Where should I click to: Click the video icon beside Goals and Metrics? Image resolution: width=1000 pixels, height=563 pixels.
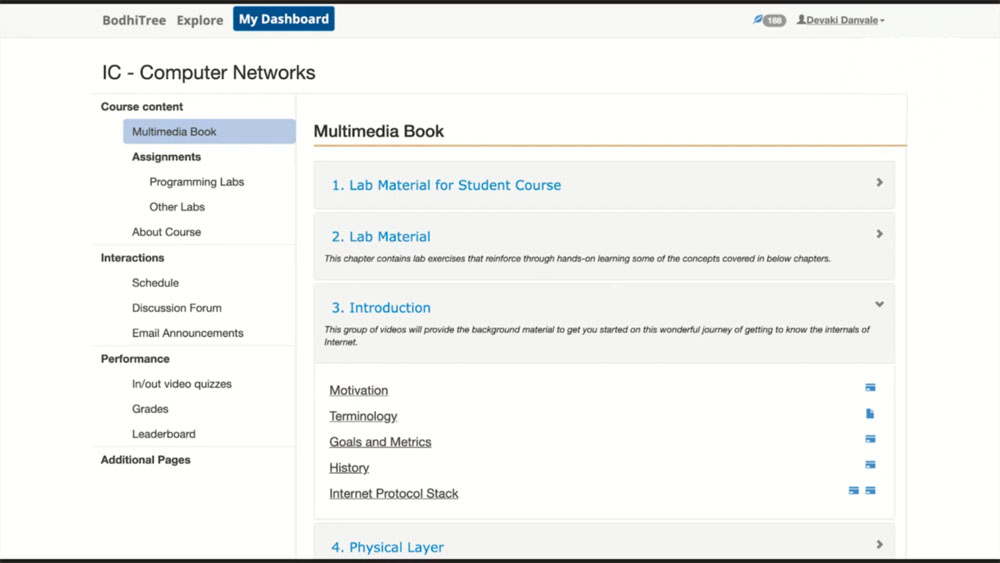(x=870, y=439)
